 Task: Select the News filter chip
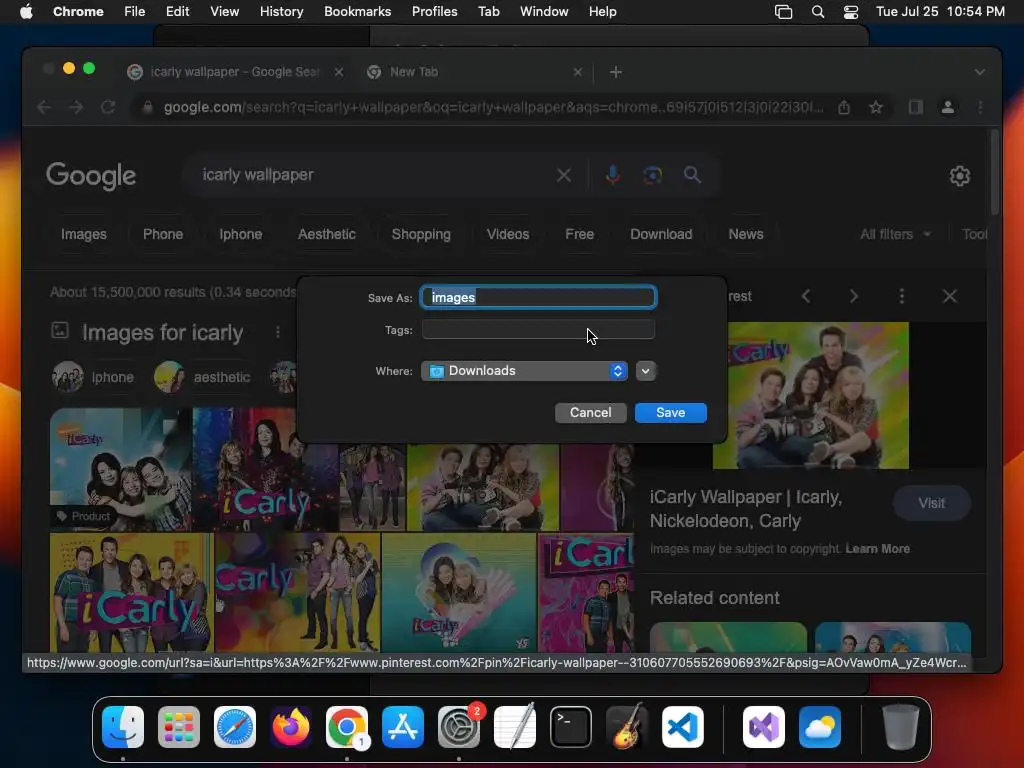[x=746, y=234]
